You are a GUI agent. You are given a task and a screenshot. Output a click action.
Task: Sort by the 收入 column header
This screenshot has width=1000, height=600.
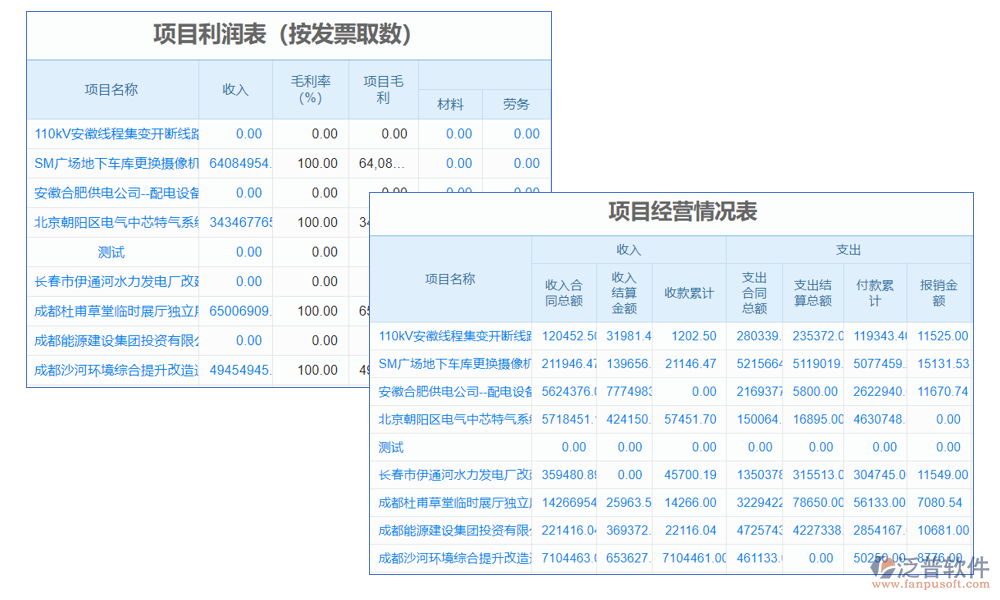(x=236, y=89)
